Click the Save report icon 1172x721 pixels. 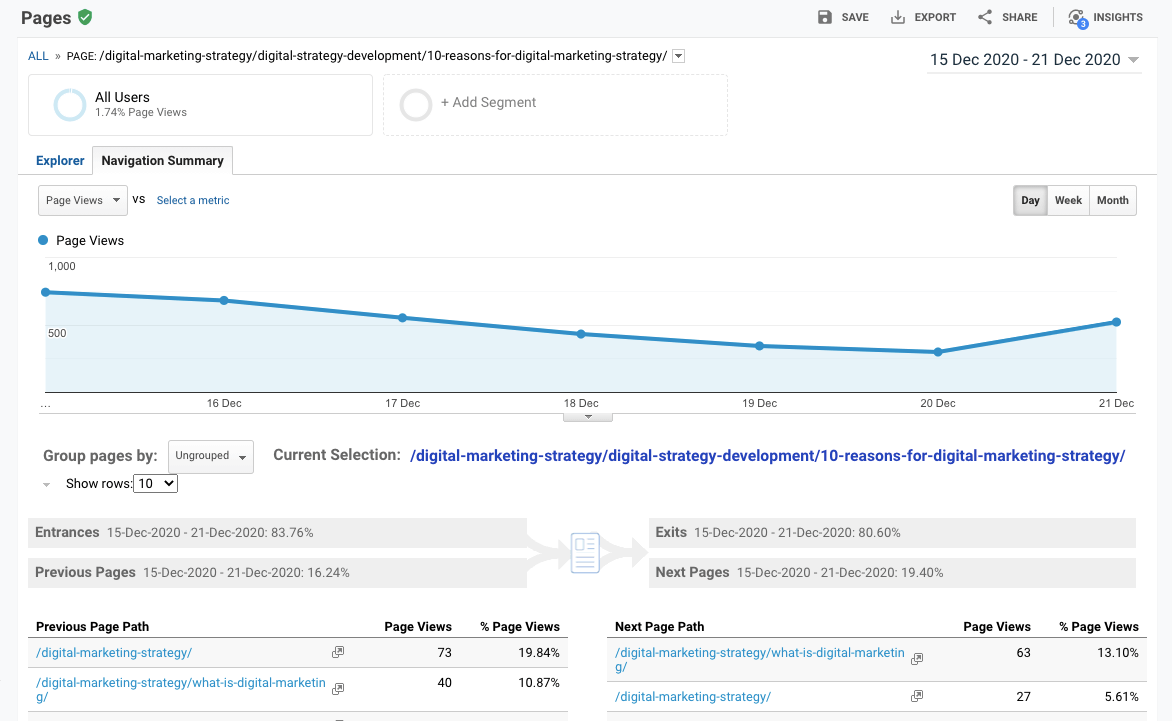click(x=825, y=17)
